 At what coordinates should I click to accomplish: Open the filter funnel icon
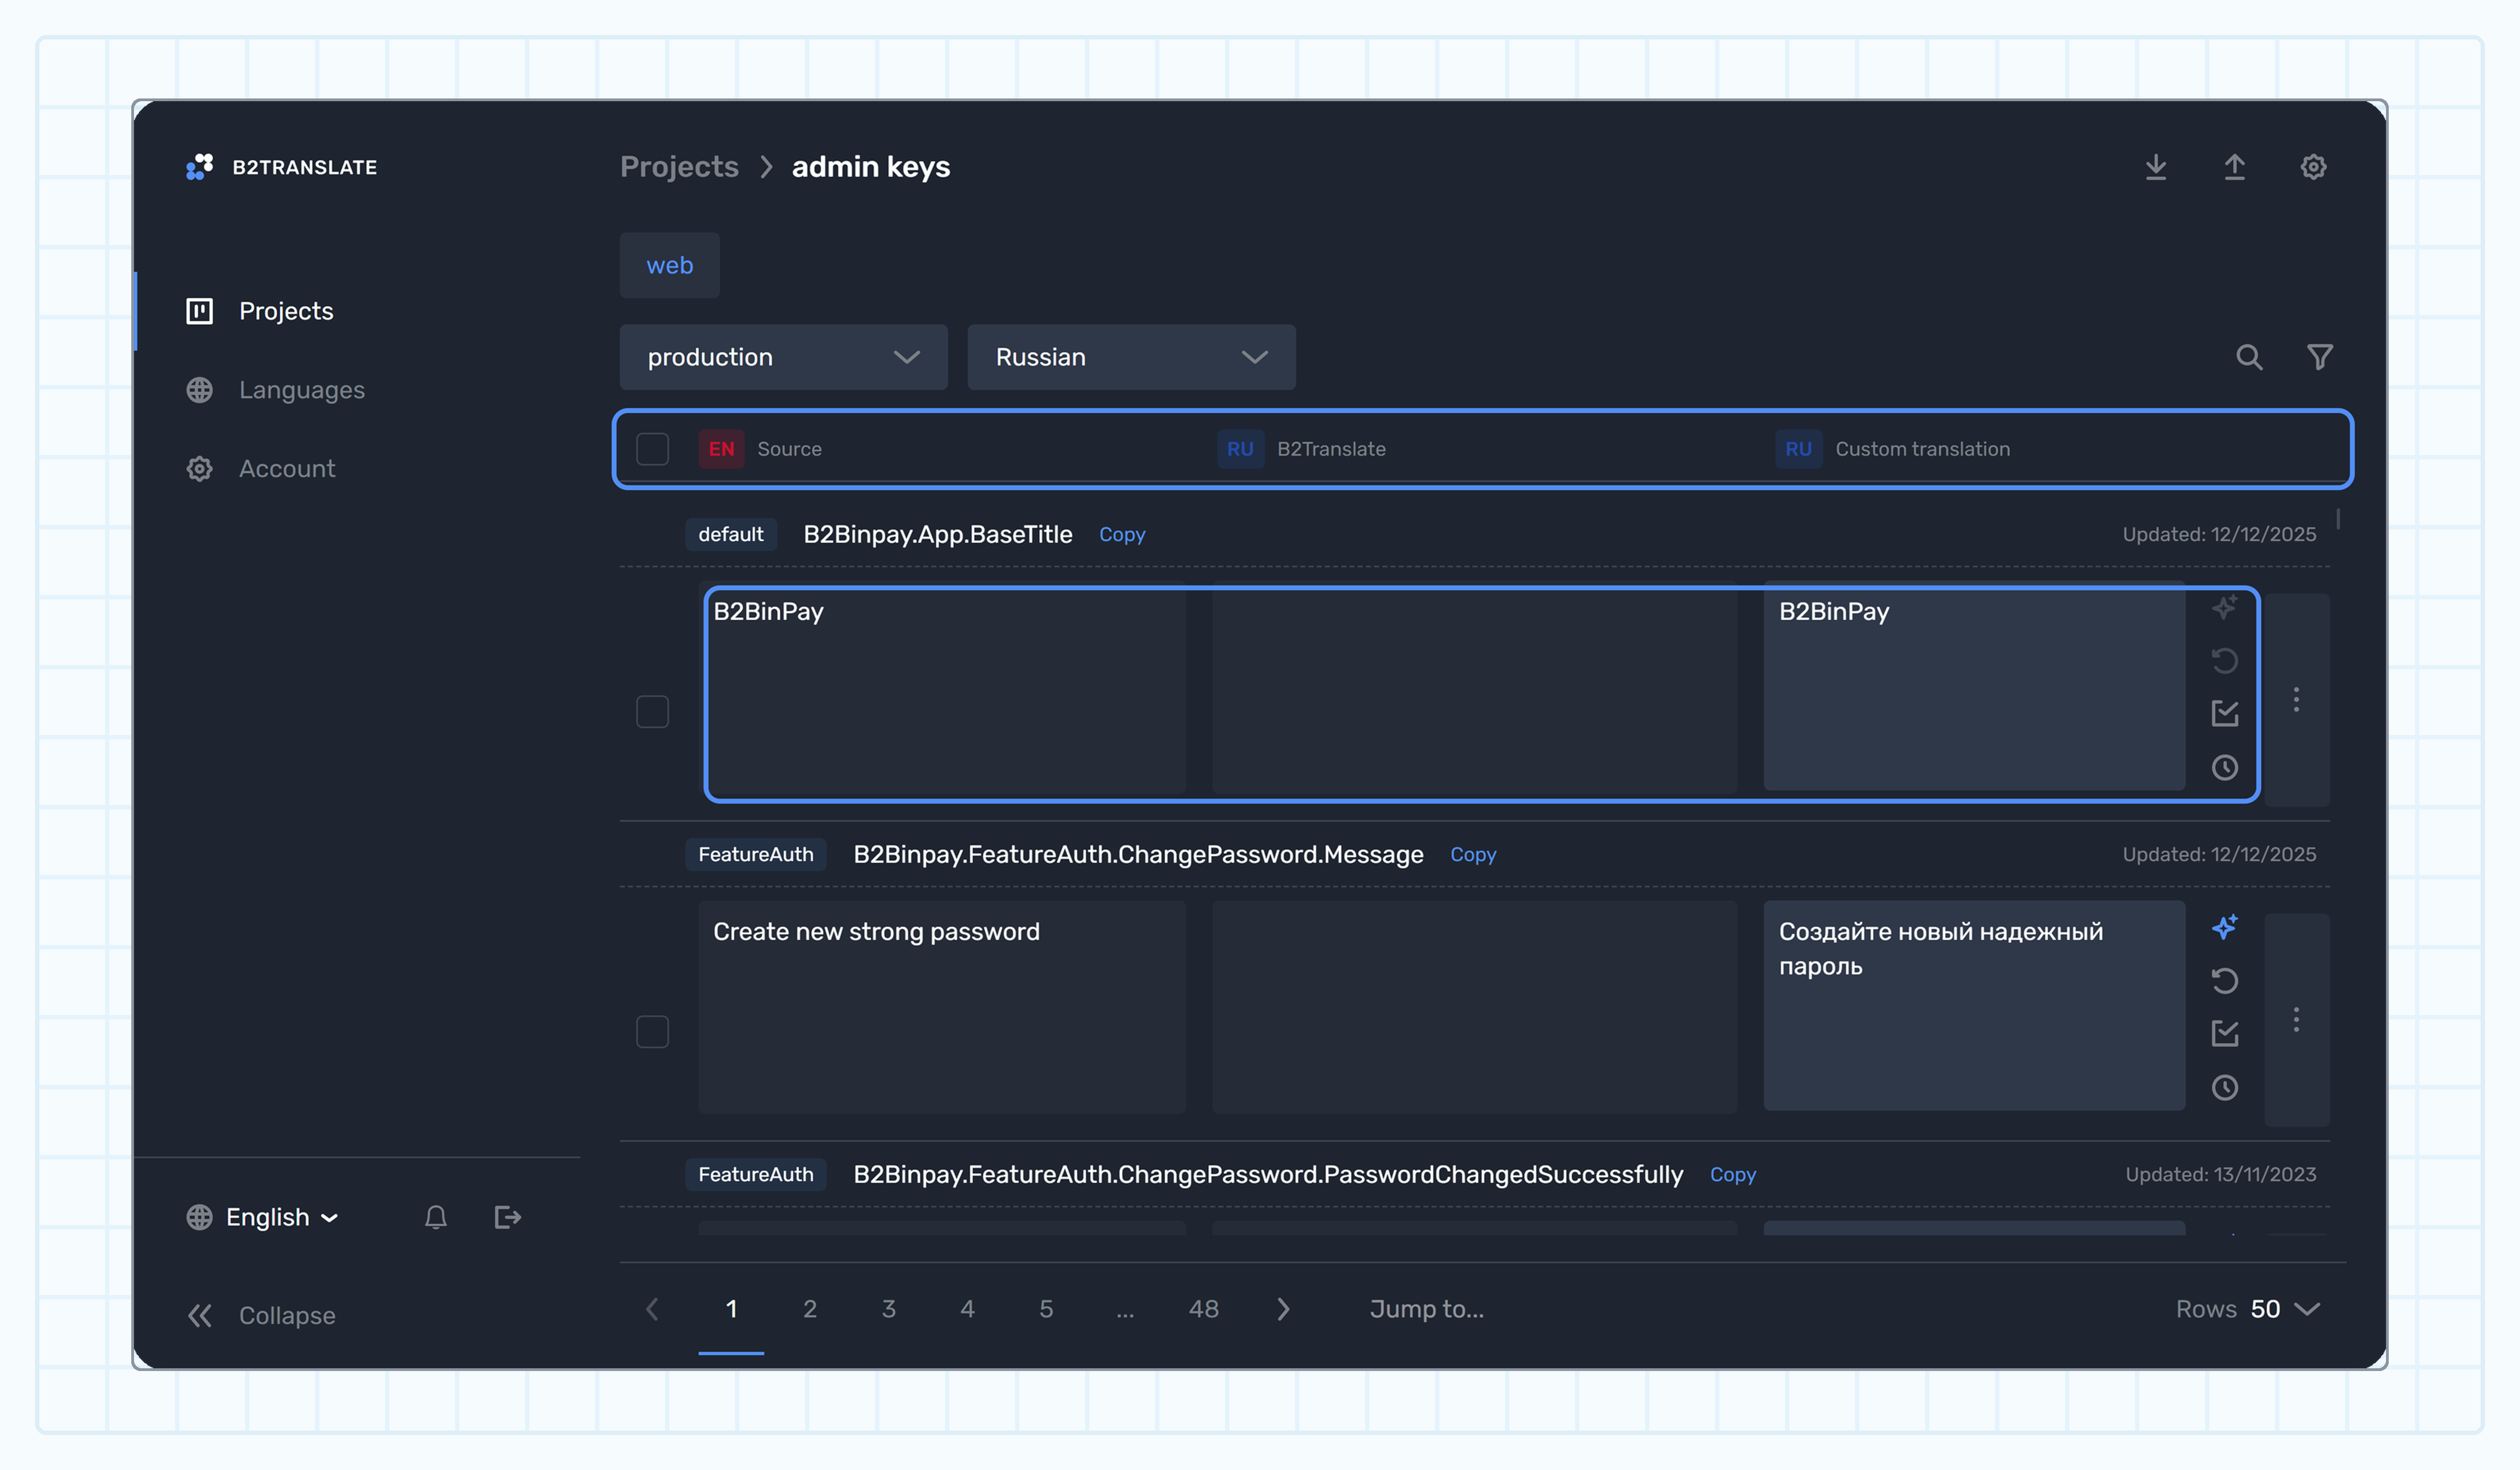point(2320,357)
